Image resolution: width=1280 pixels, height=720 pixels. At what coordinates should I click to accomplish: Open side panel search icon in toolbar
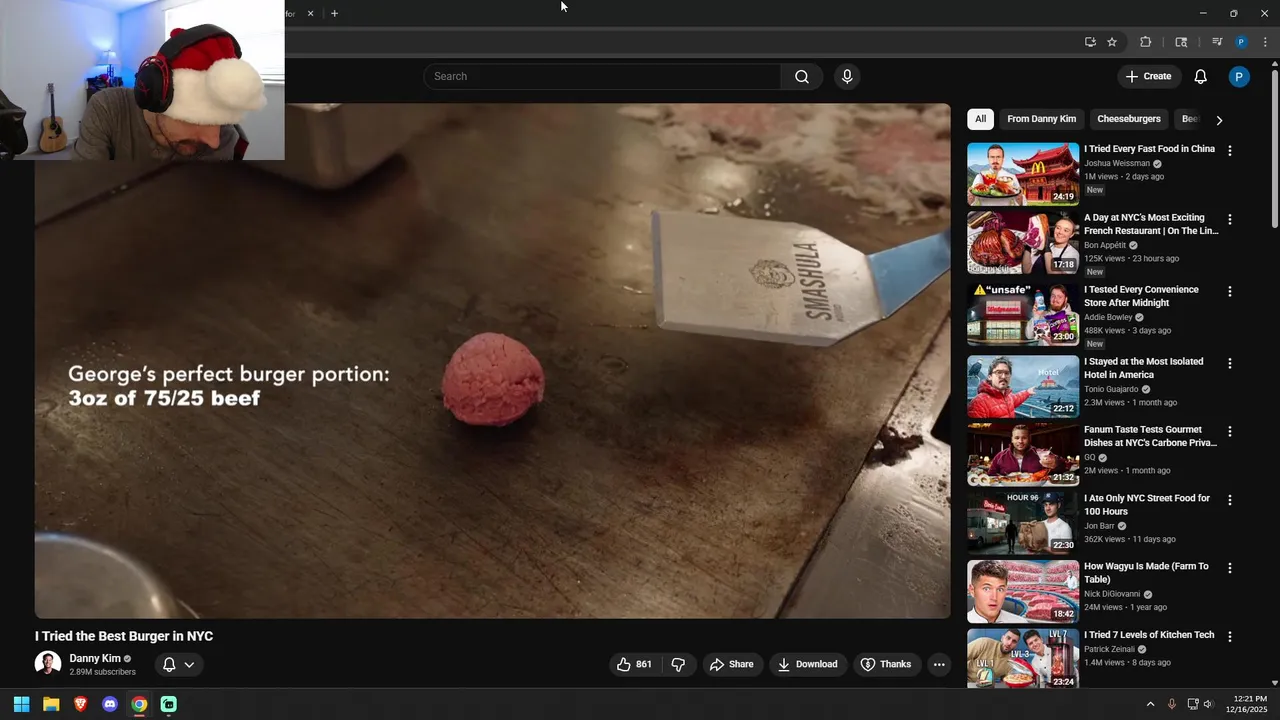[1181, 42]
